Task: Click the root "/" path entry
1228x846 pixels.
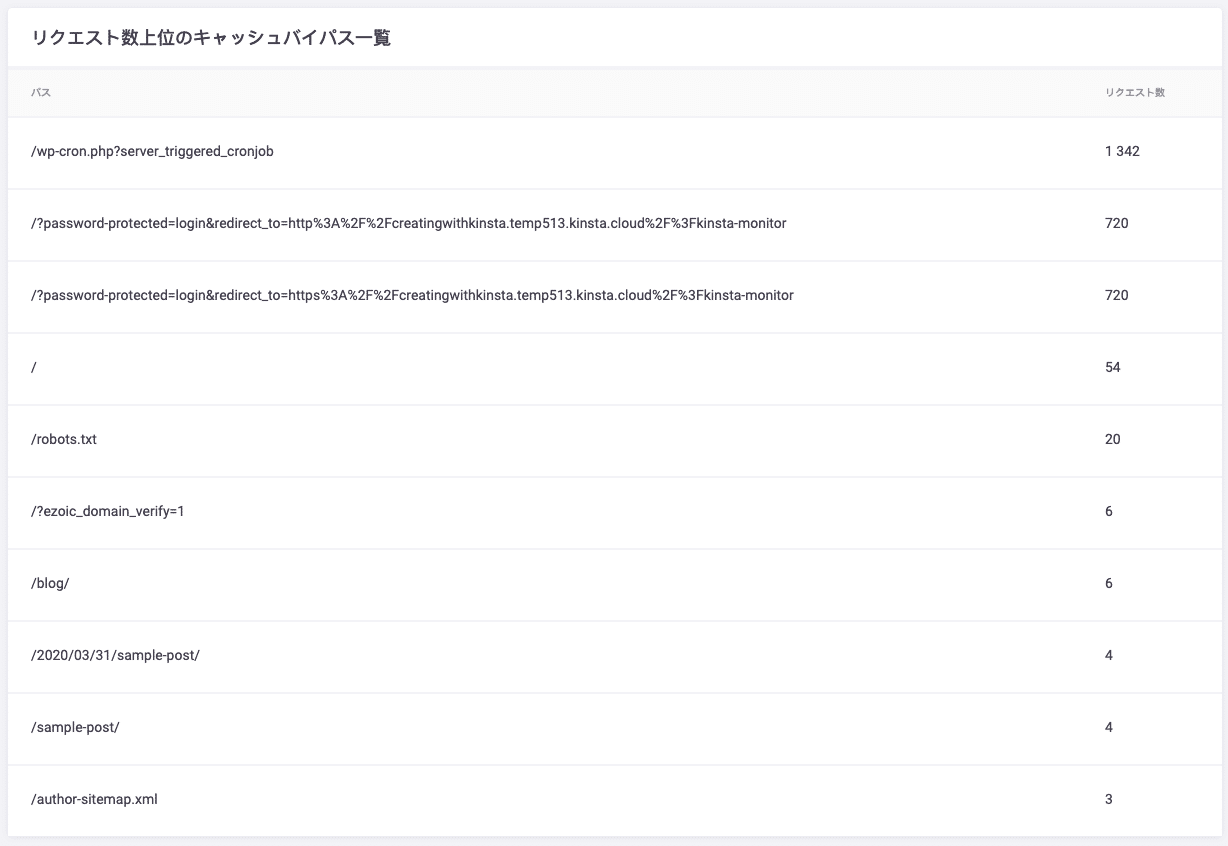Action: click(x=34, y=368)
